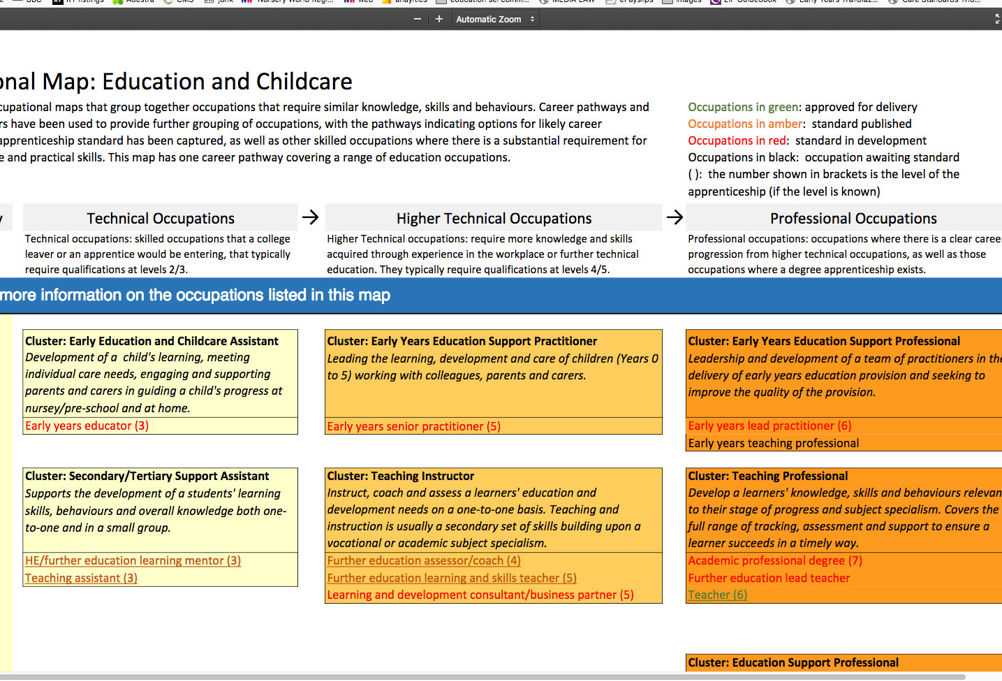The width and height of the screenshot is (1002, 681).
Task: Click the 'Higher Technical Occupations' column heading
Action: point(494,218)
